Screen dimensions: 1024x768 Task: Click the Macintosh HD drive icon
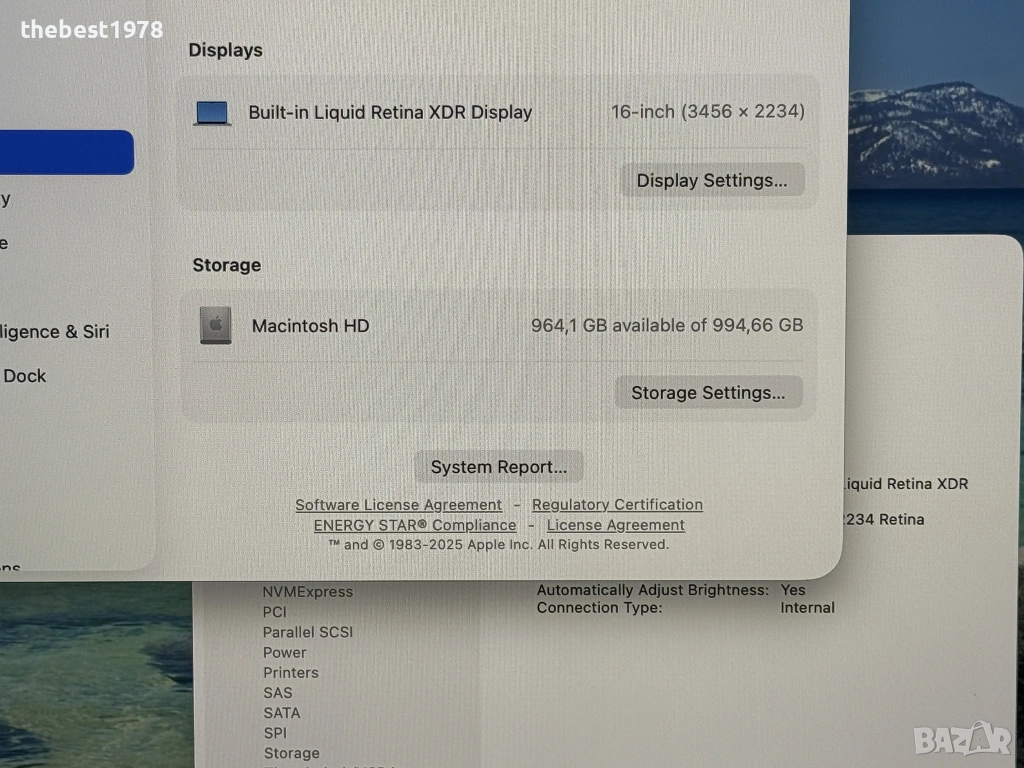click(x=215, y=326)
